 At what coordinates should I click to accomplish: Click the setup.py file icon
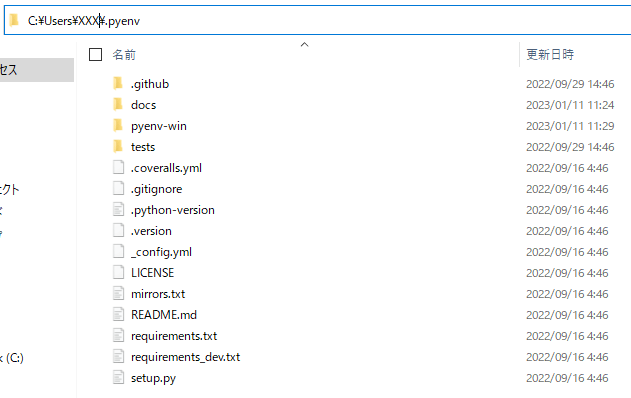tap(118, 377)
